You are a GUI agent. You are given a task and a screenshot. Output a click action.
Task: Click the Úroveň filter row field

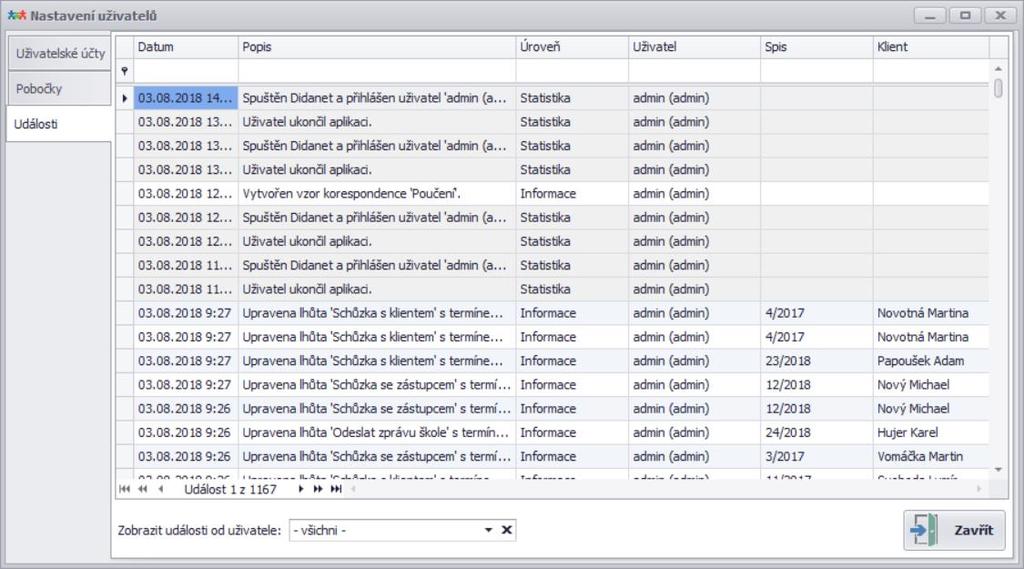pos(572,71)
